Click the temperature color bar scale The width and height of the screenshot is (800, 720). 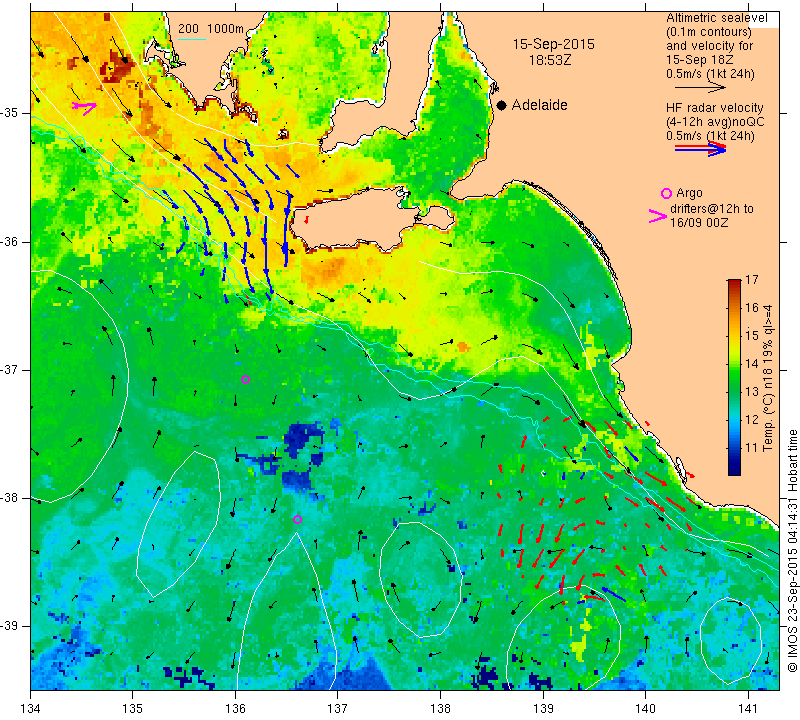[x=734, y=377]
